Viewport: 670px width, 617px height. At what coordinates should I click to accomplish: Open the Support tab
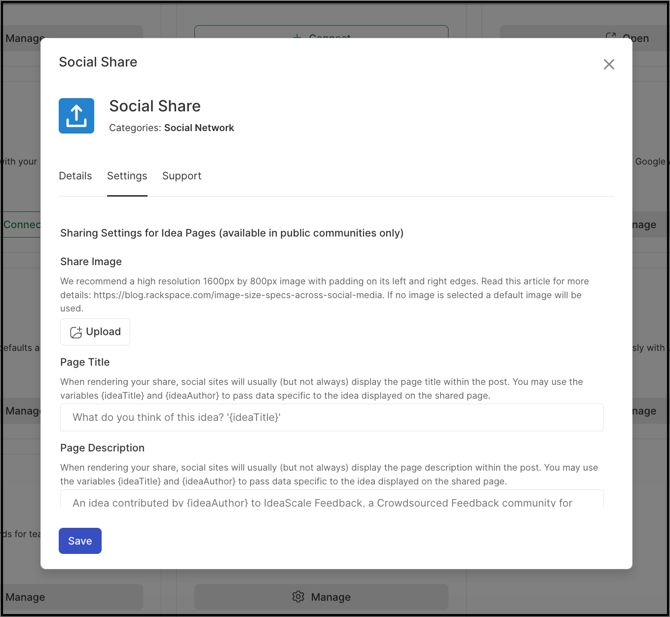tap(182, 176)
